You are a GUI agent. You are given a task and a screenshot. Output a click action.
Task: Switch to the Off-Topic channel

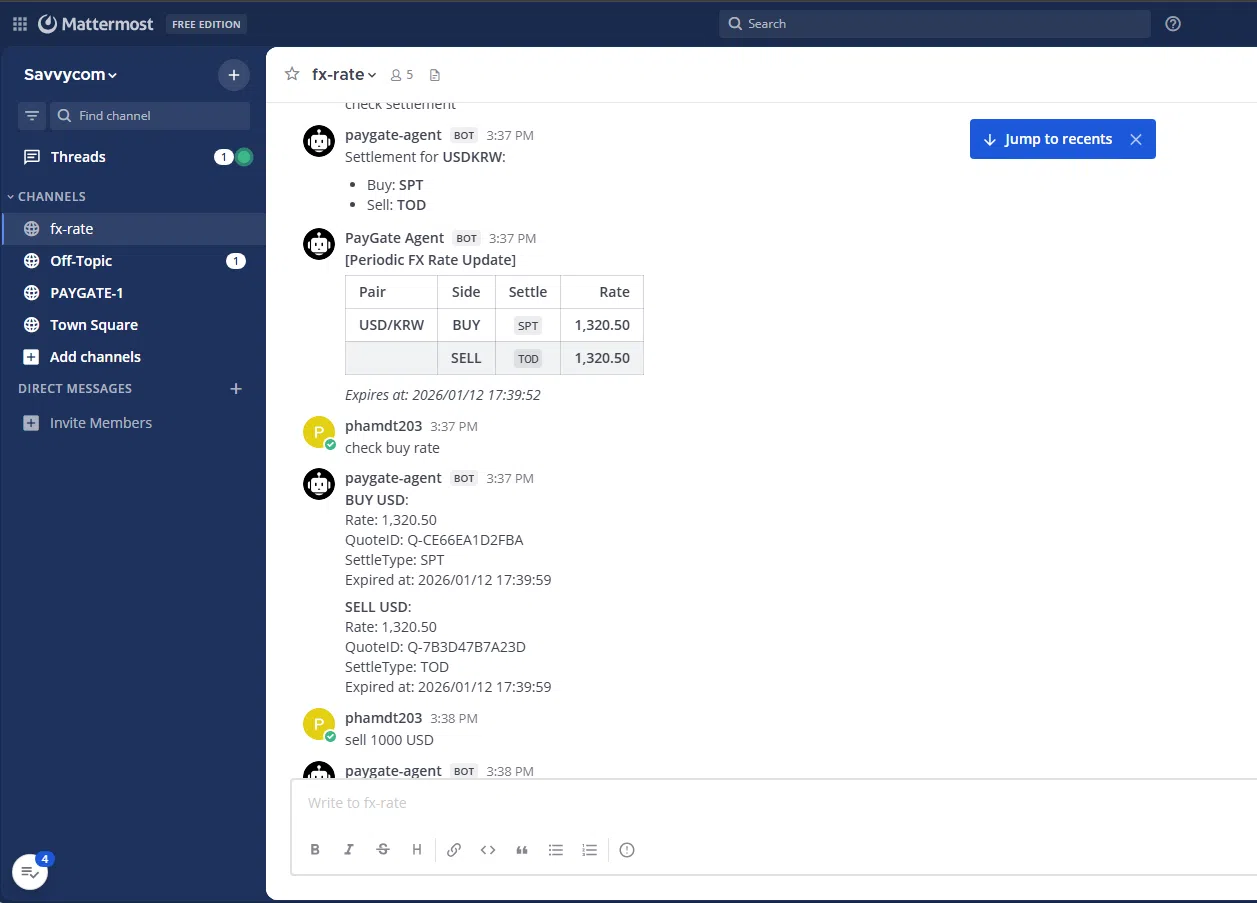click(133, 261)
